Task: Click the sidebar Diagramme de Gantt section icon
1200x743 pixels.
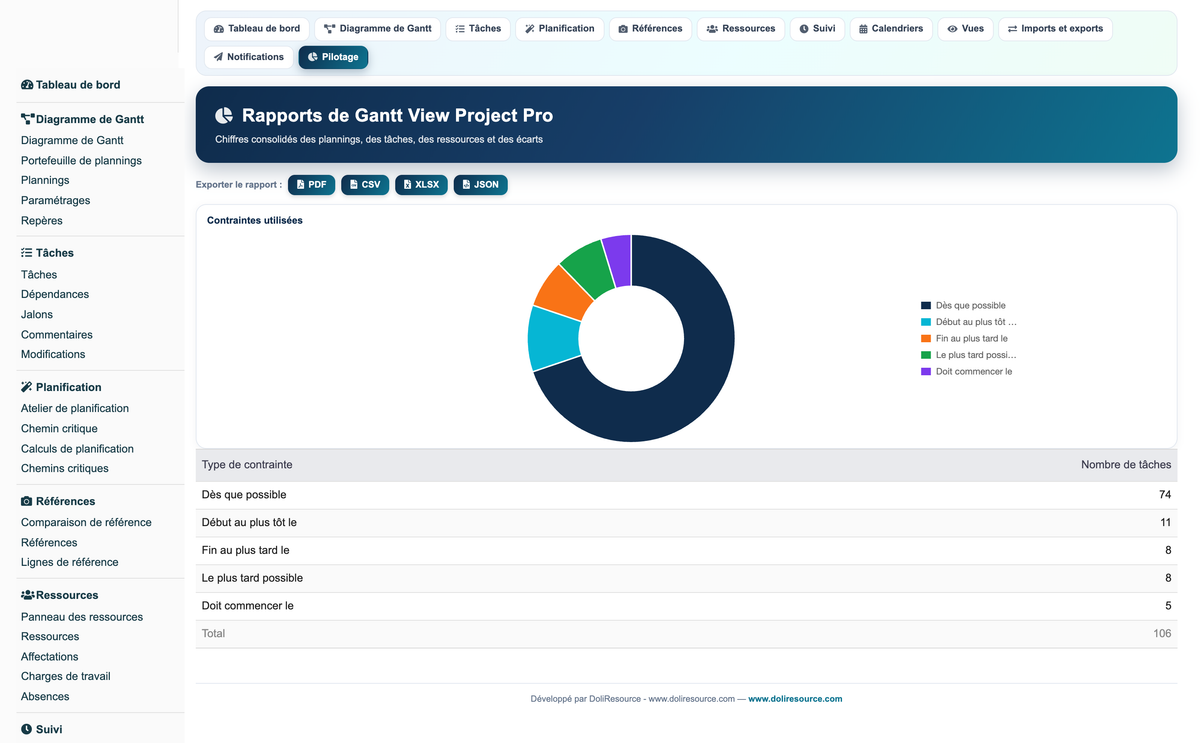Action: [28, 119]
